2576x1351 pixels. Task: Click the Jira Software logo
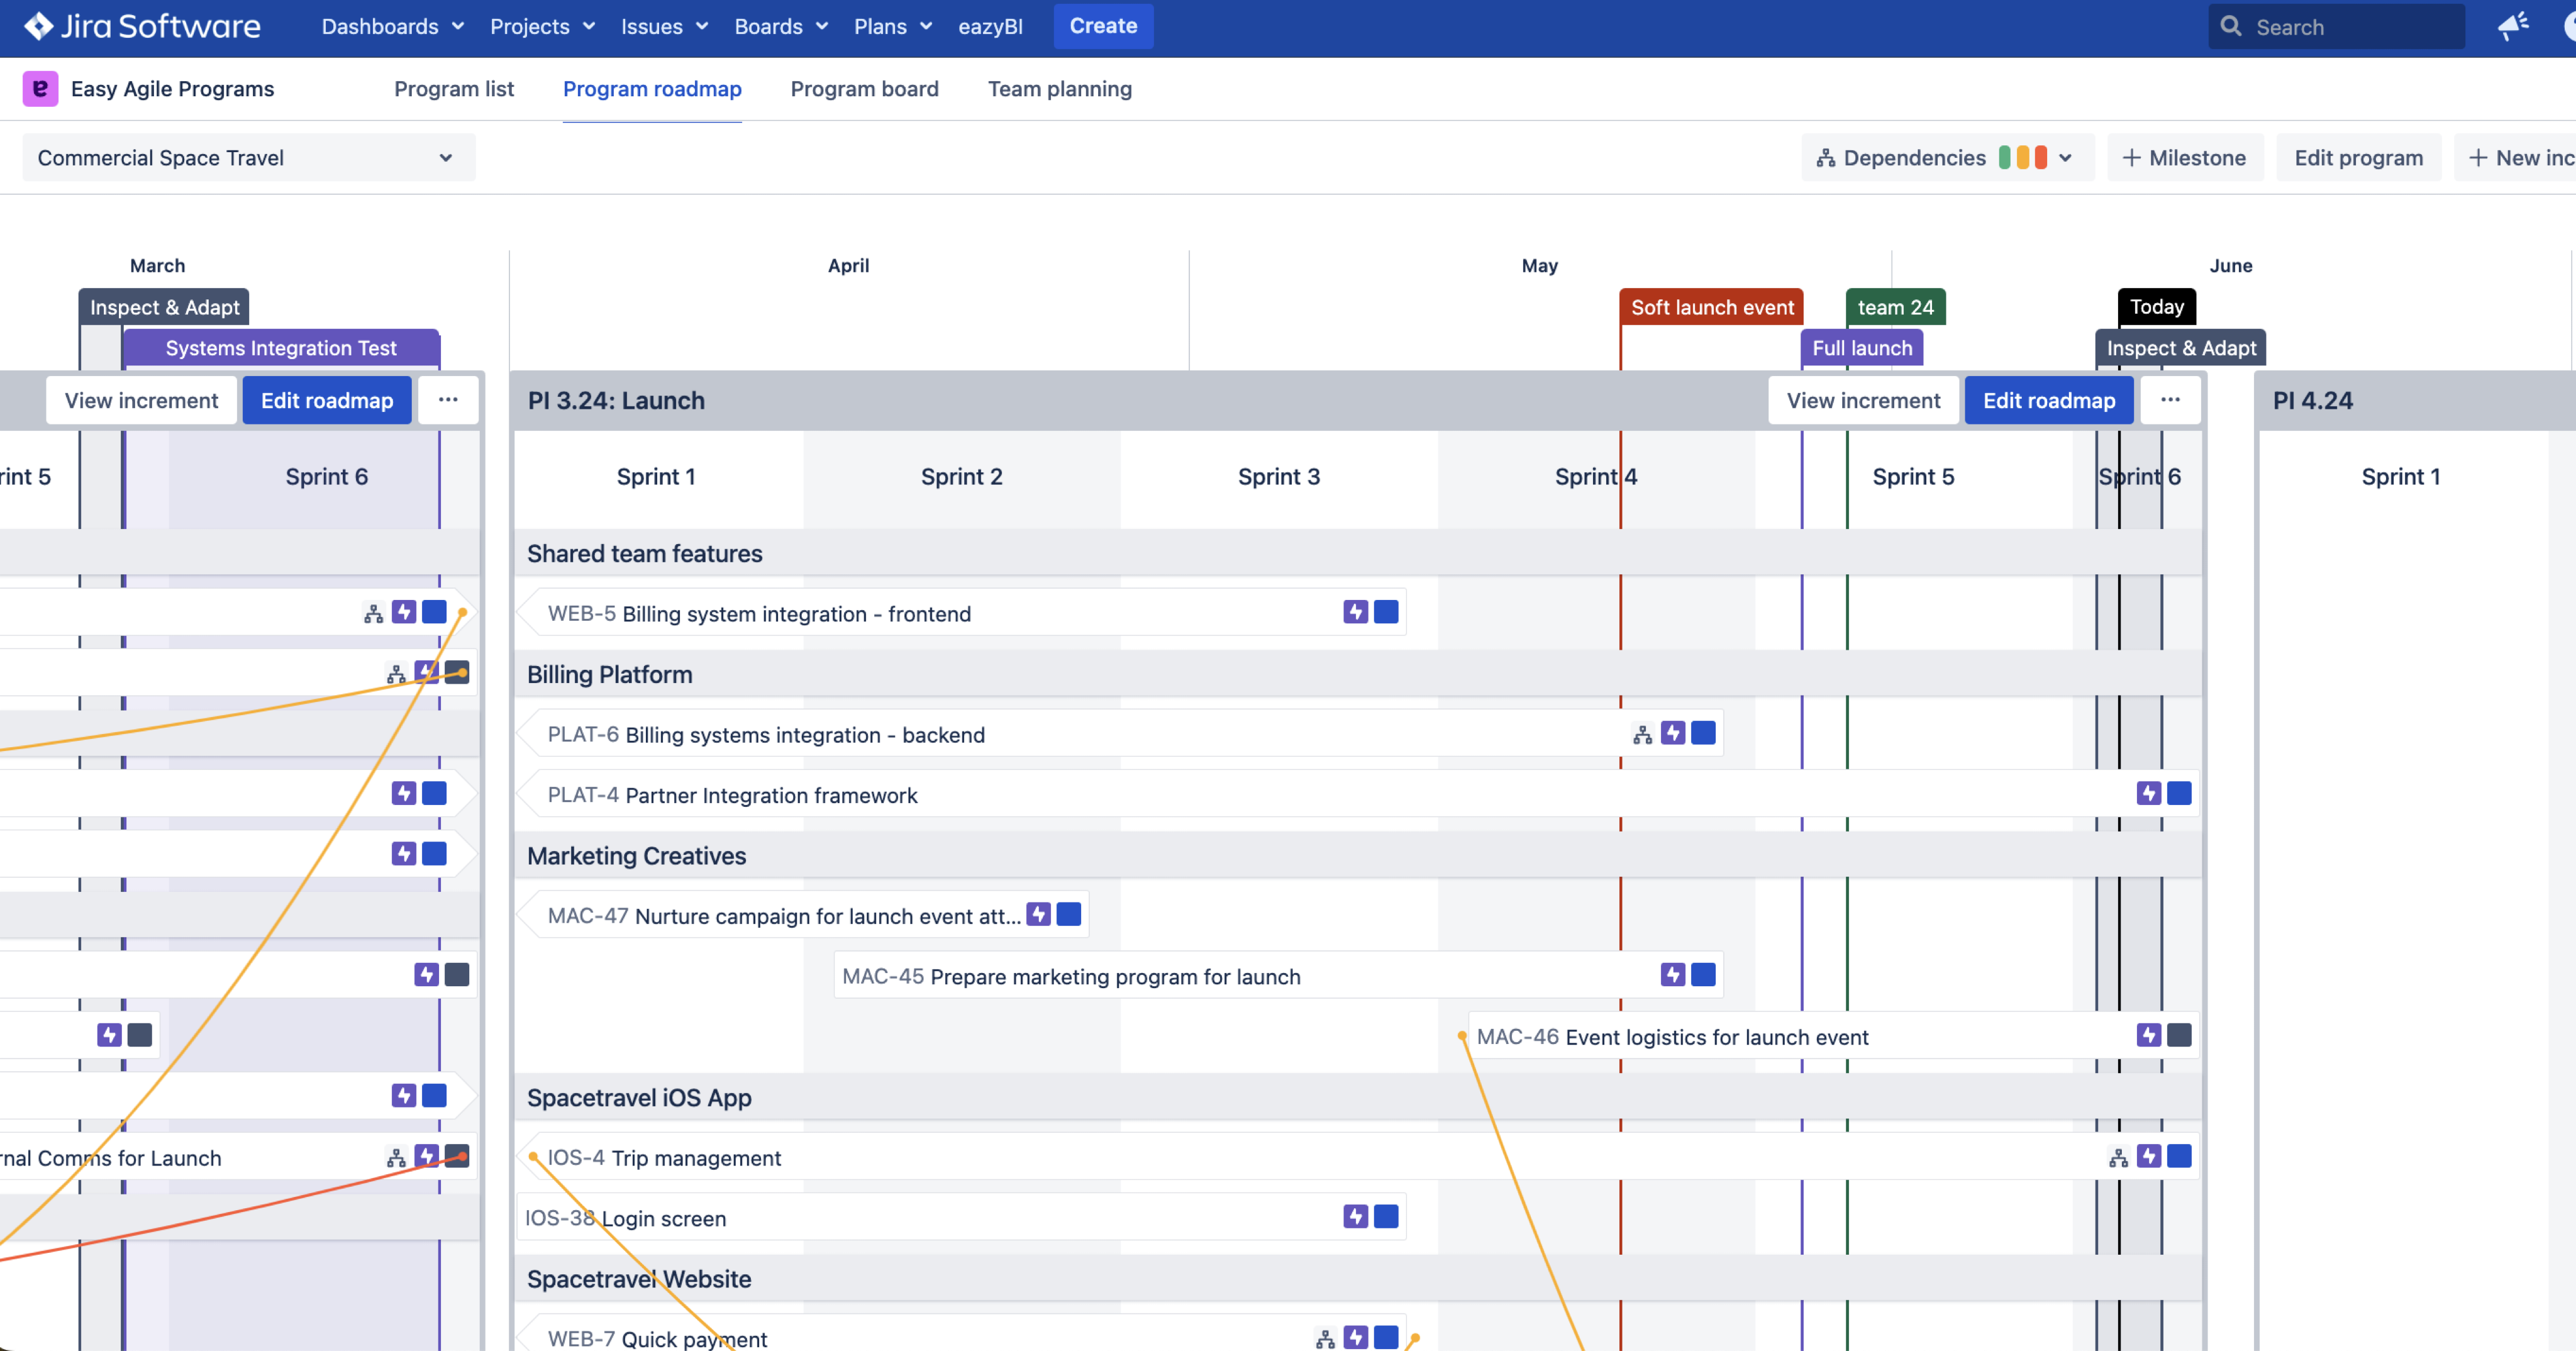coord(142,26)
